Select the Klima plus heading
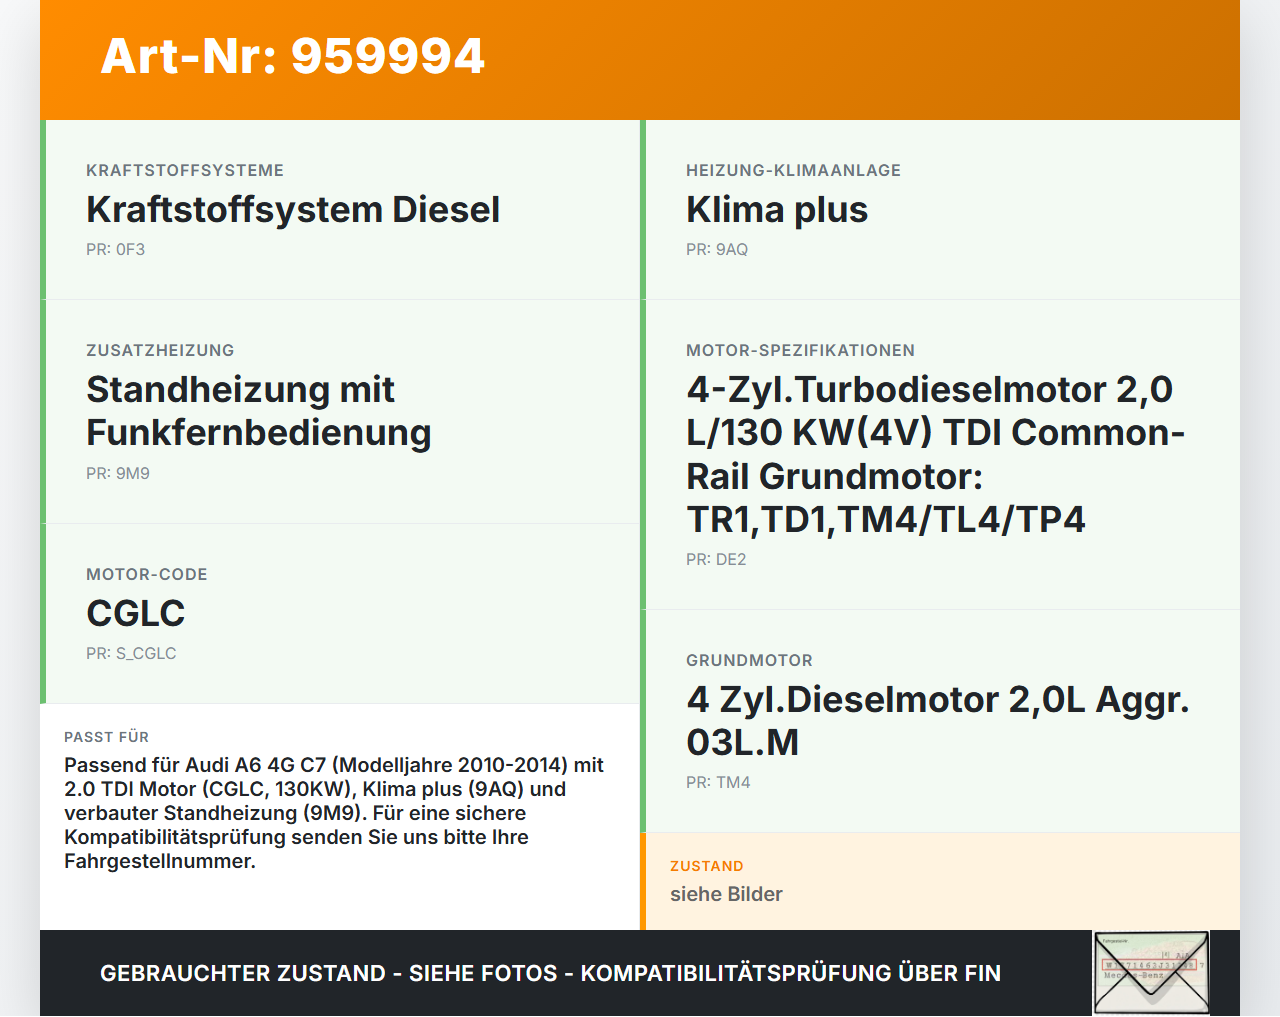1280x1017 pixels. [x=777, y=210]
